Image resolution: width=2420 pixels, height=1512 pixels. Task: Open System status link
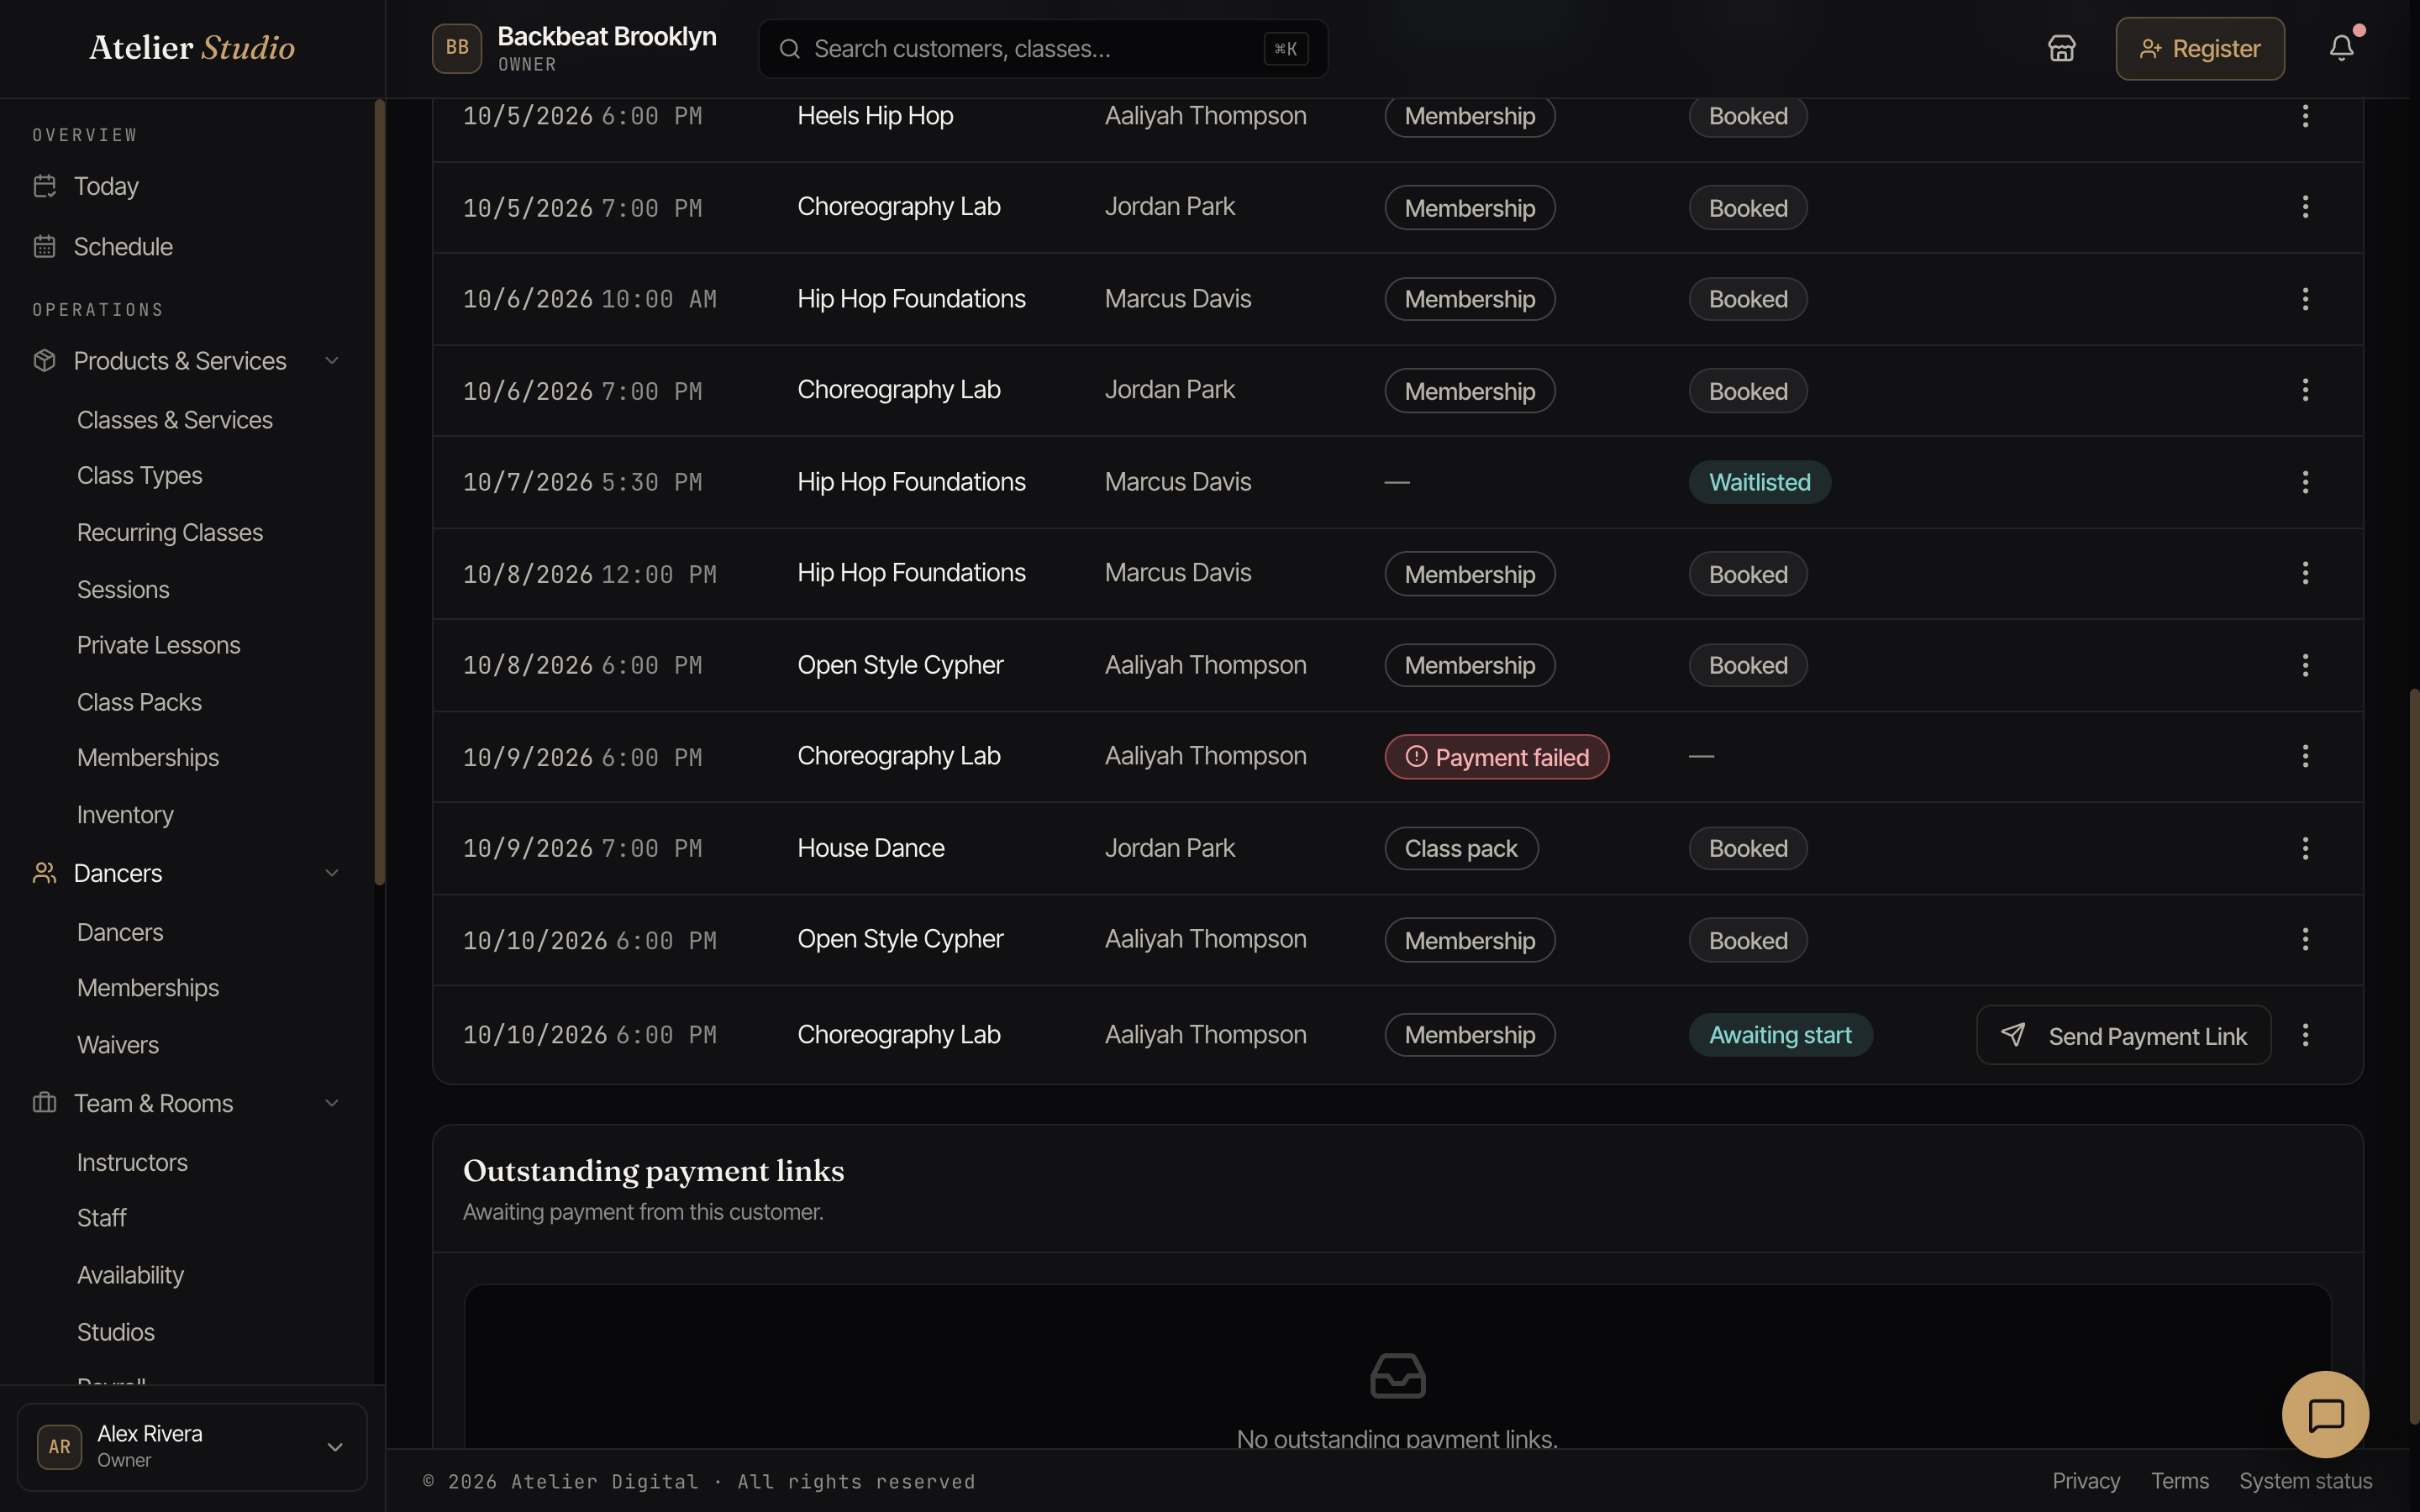tap(2305, 1481)
